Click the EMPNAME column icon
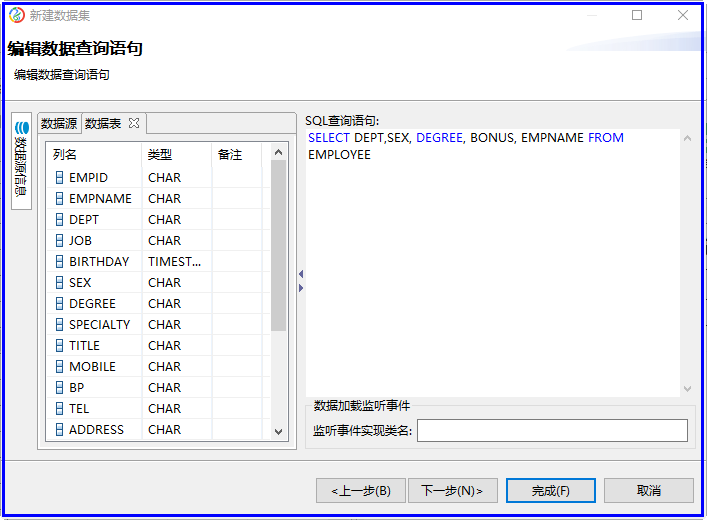This screenshot has width=707, height=520. tap(59, 199)
